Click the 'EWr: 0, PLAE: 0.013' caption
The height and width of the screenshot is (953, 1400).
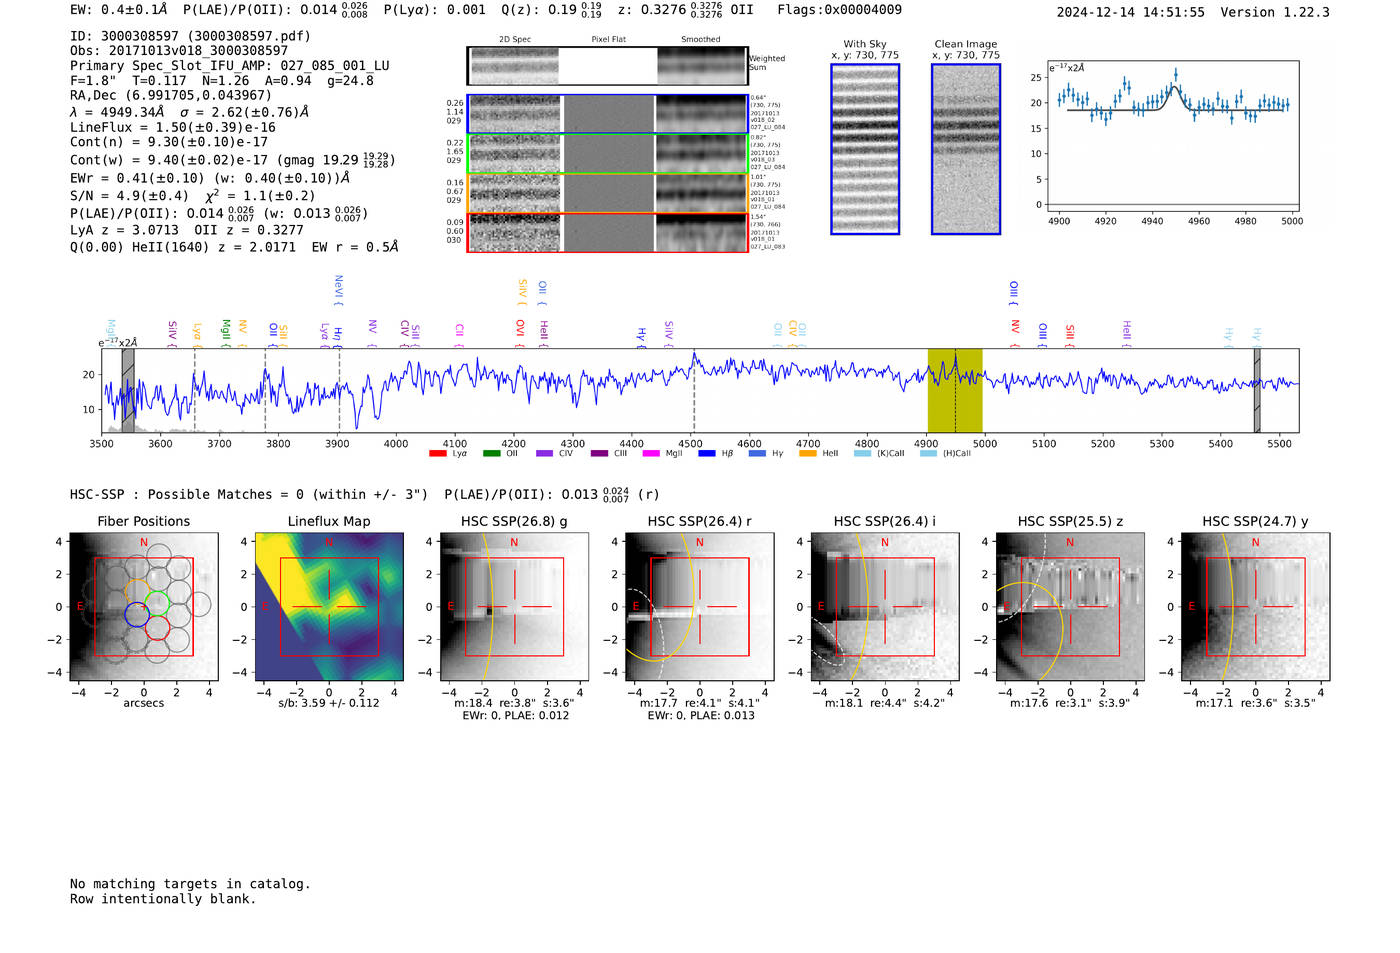tap(700, 715)
